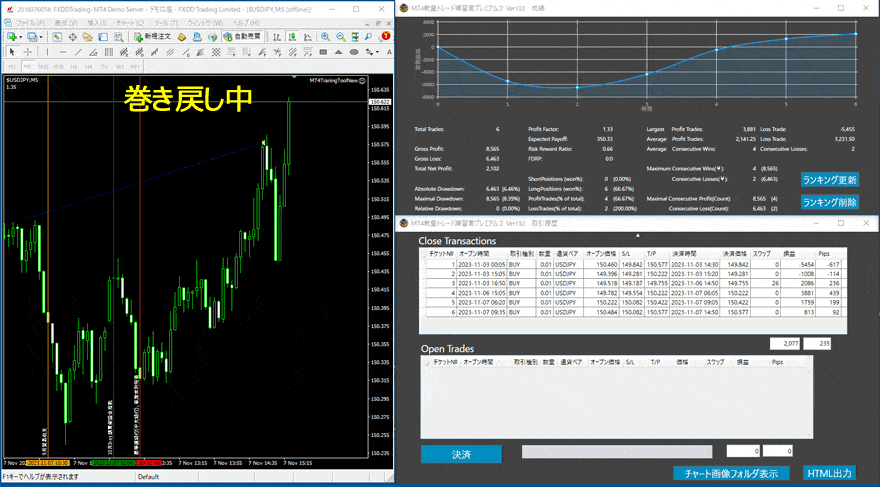Image resolution: width=880 pixels, height=487 pixels.
Task: Open the チャート (Chart) menu
Action: click(x=127, y=21)
